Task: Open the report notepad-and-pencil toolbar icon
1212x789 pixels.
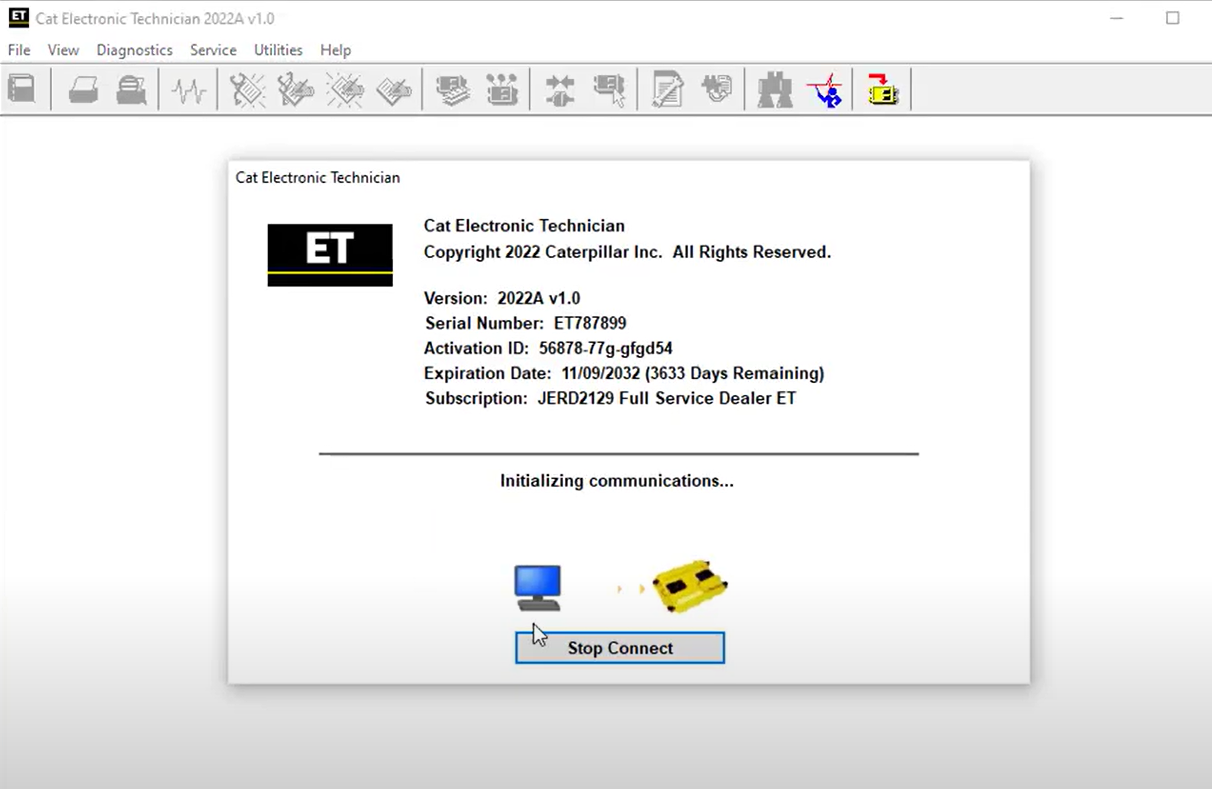Action: click(x=667, y=90)
